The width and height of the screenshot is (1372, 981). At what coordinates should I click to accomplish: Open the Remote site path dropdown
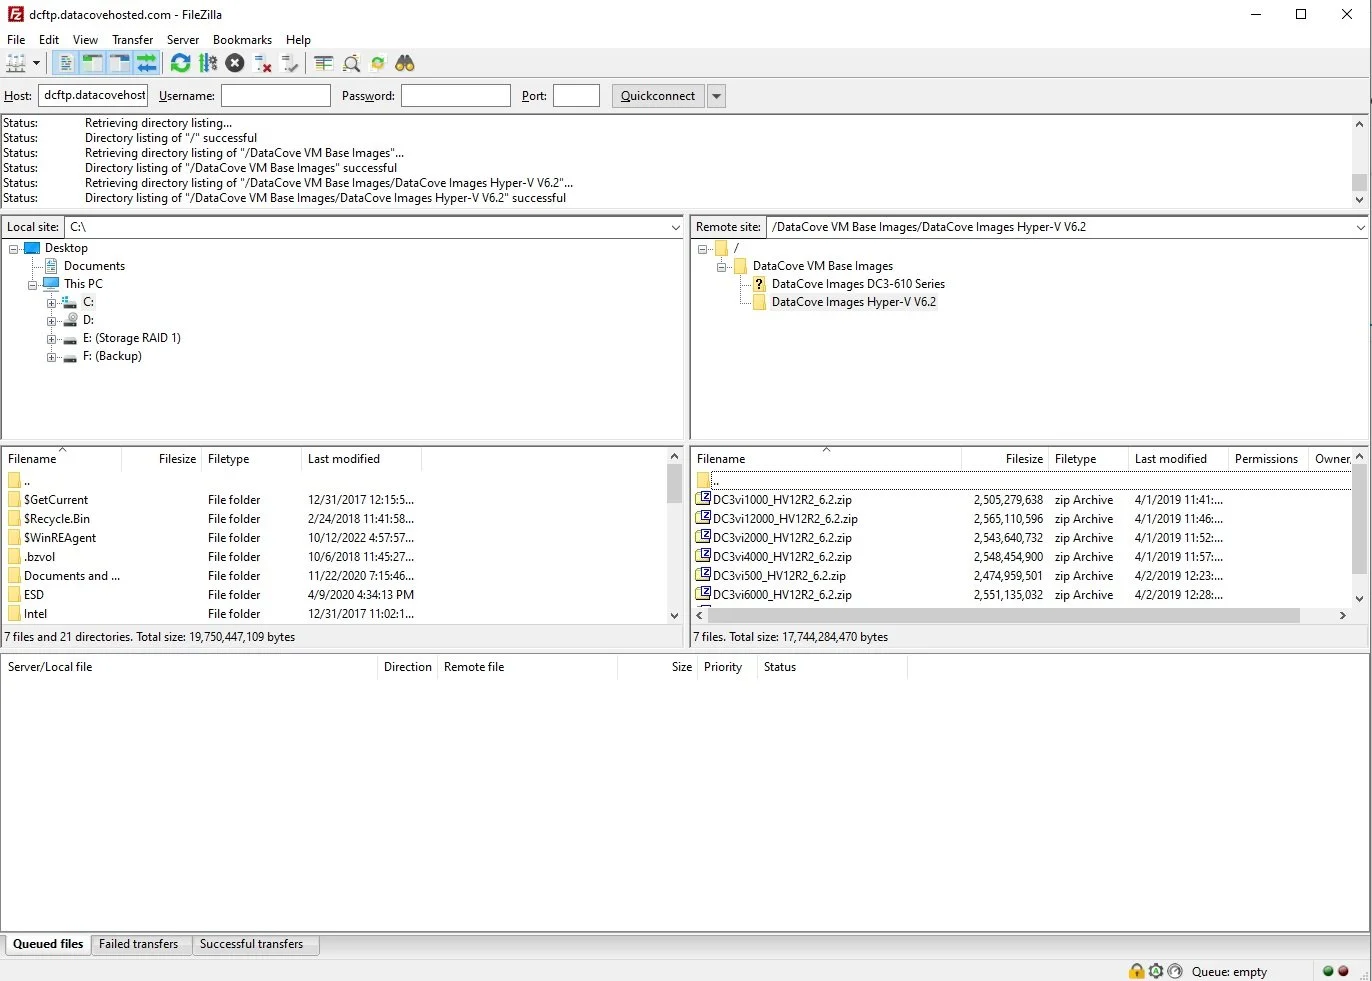(1359, 227)
